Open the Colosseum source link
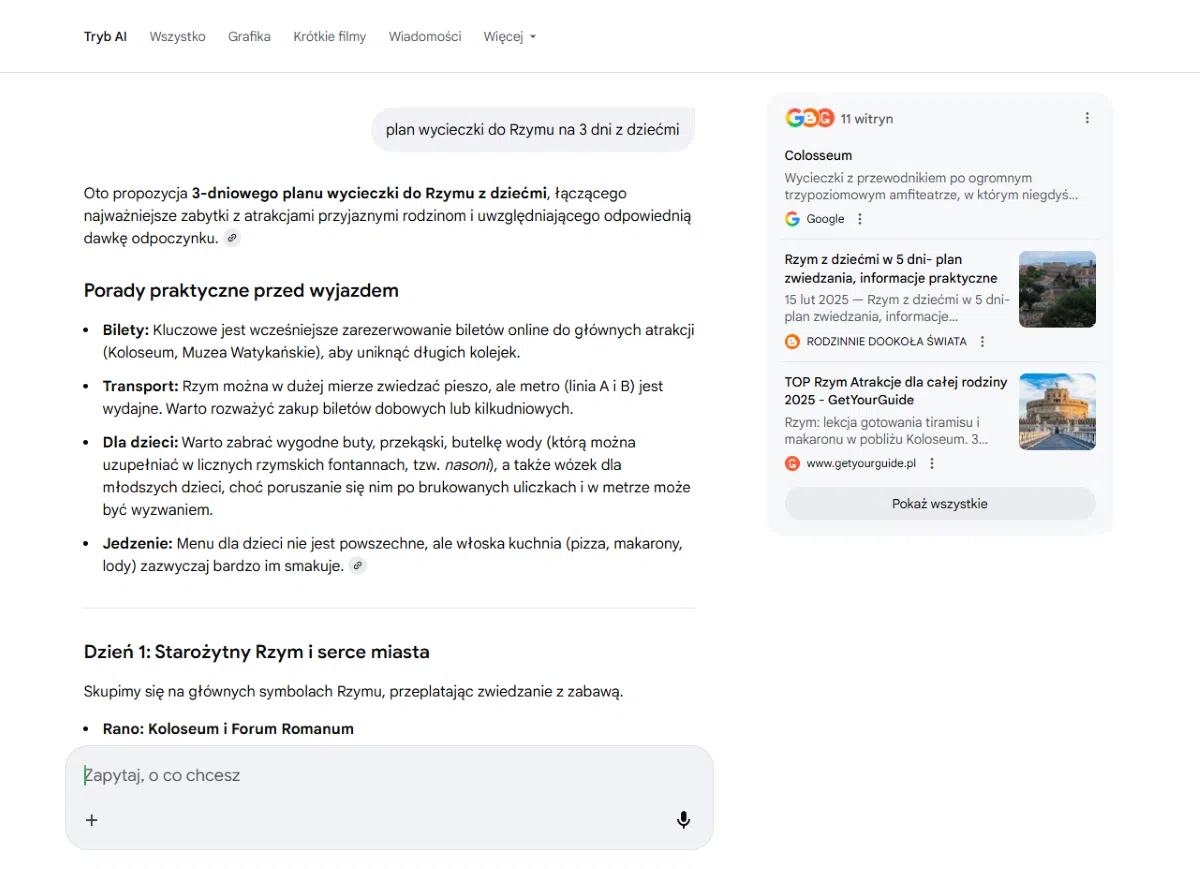This screenshot has height=869, width=1200. (x=820, y=155)
